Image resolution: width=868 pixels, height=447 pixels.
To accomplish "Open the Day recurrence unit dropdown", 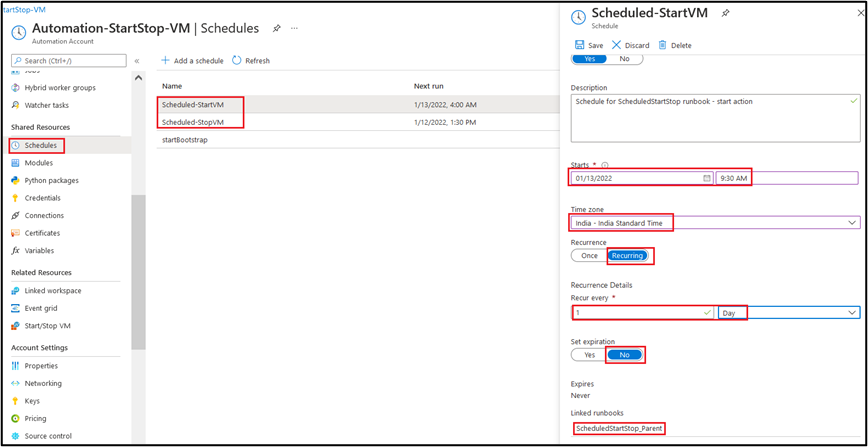I will [x=789, y=313].
